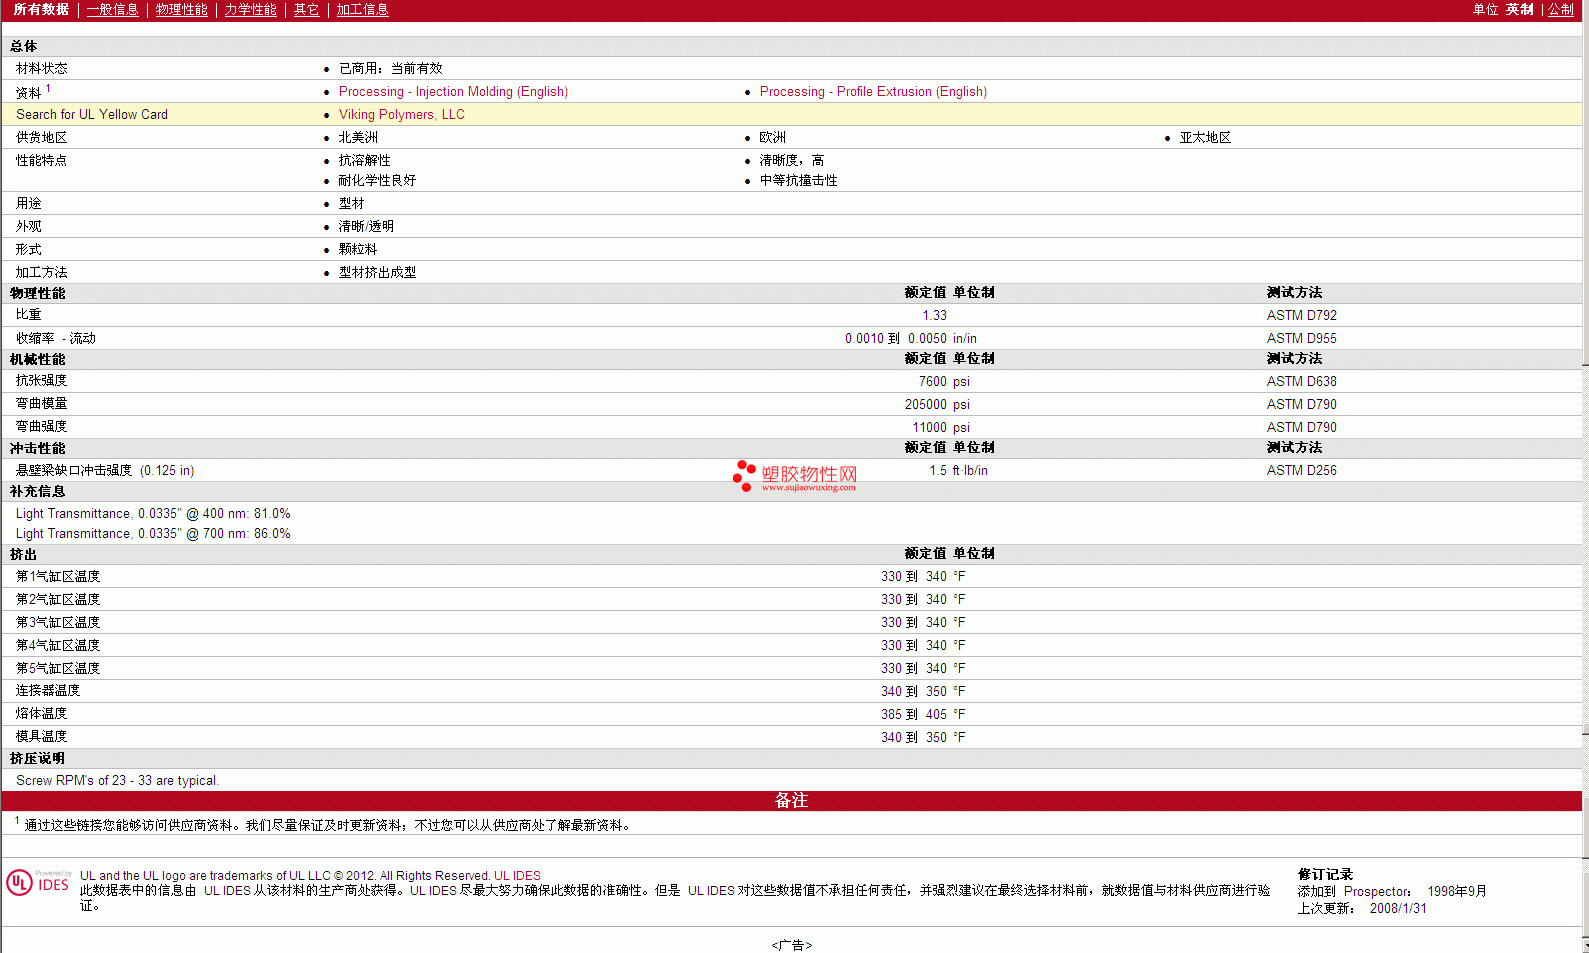This screenshot has height=953, width=1589.
Task: Click the ASTM D256 test method
Action: pos(1301,470)
